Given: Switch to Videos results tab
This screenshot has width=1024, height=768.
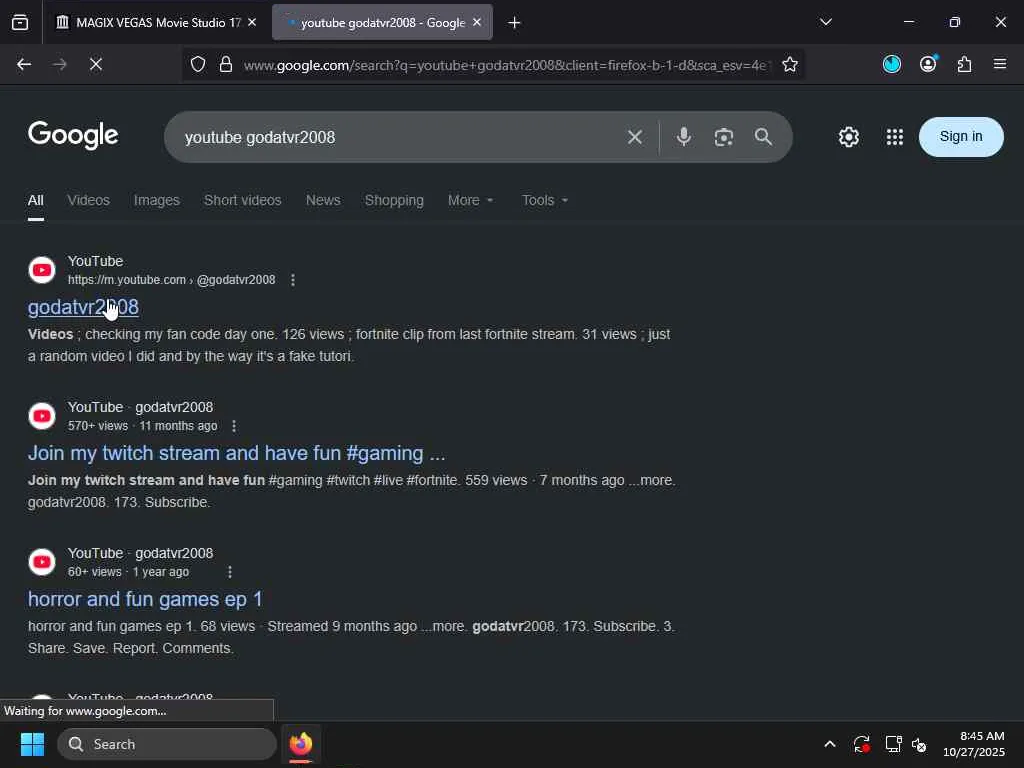Looking at the screenshot, I should point(89,200).
